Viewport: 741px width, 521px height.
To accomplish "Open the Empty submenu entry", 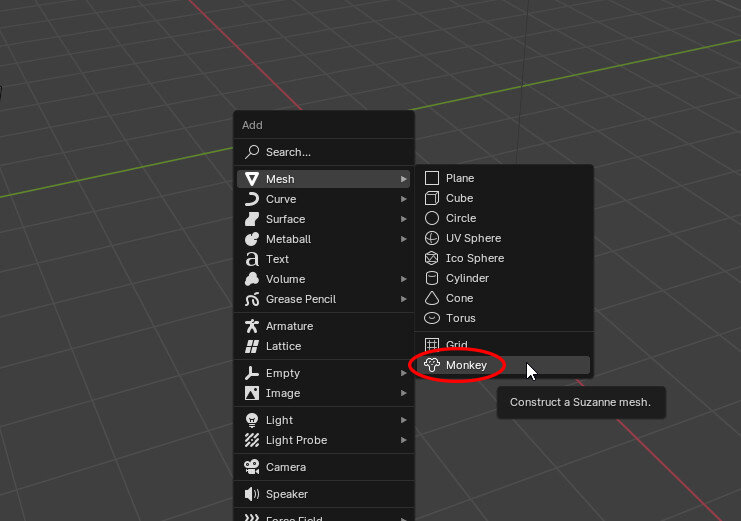I will pyautogui.click(x=324, y=373).
